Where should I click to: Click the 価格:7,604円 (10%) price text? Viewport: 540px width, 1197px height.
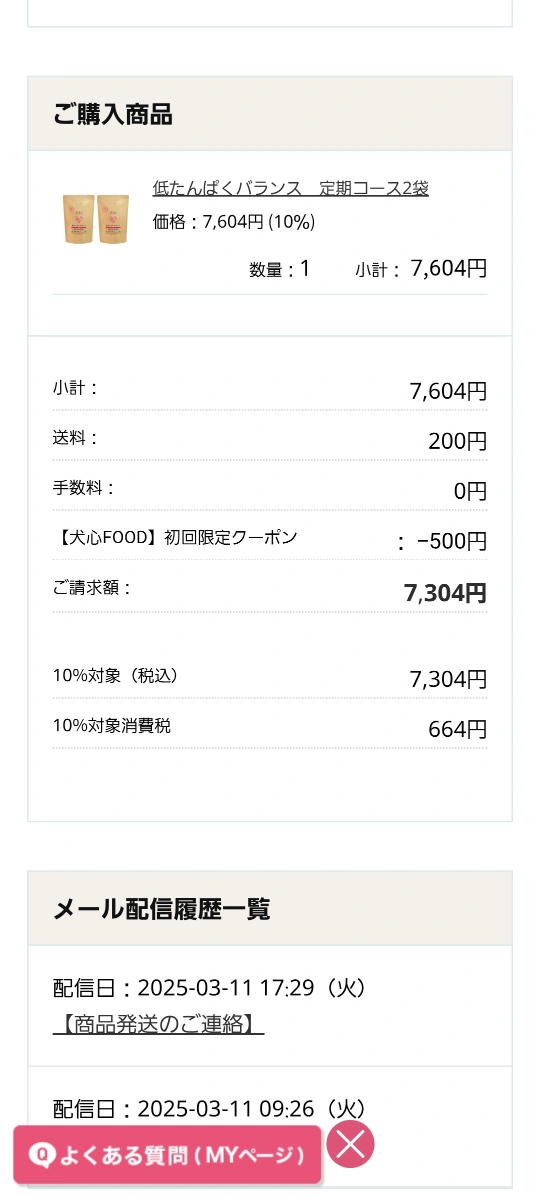click(234, 222)
